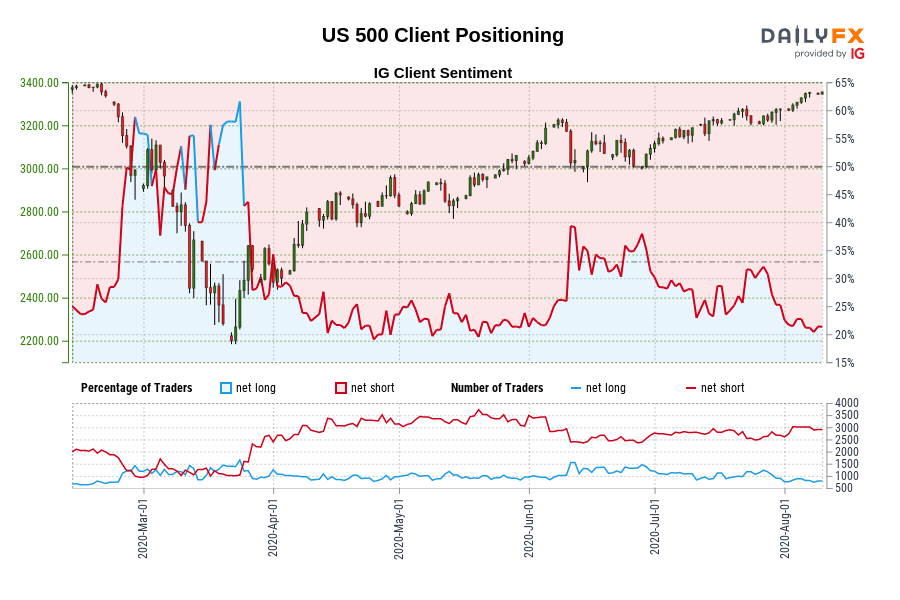Click the 45% sentiment axis label
Viewport: 900px width, 600px height.
(844, 195)
